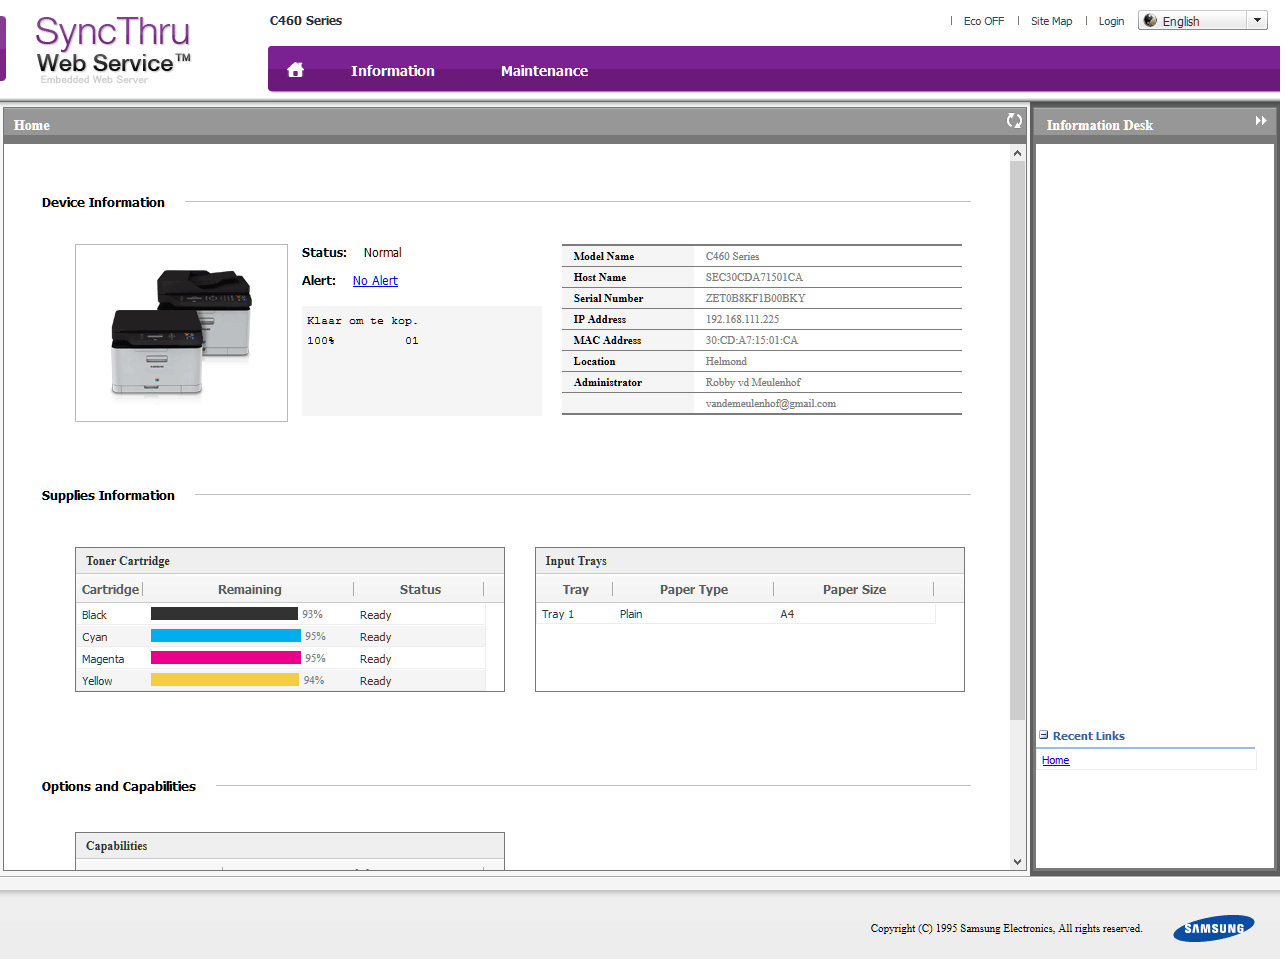Click the toner Status column header
The width and height of the screenshot is (1286, 959).
(x=420, y=590)
